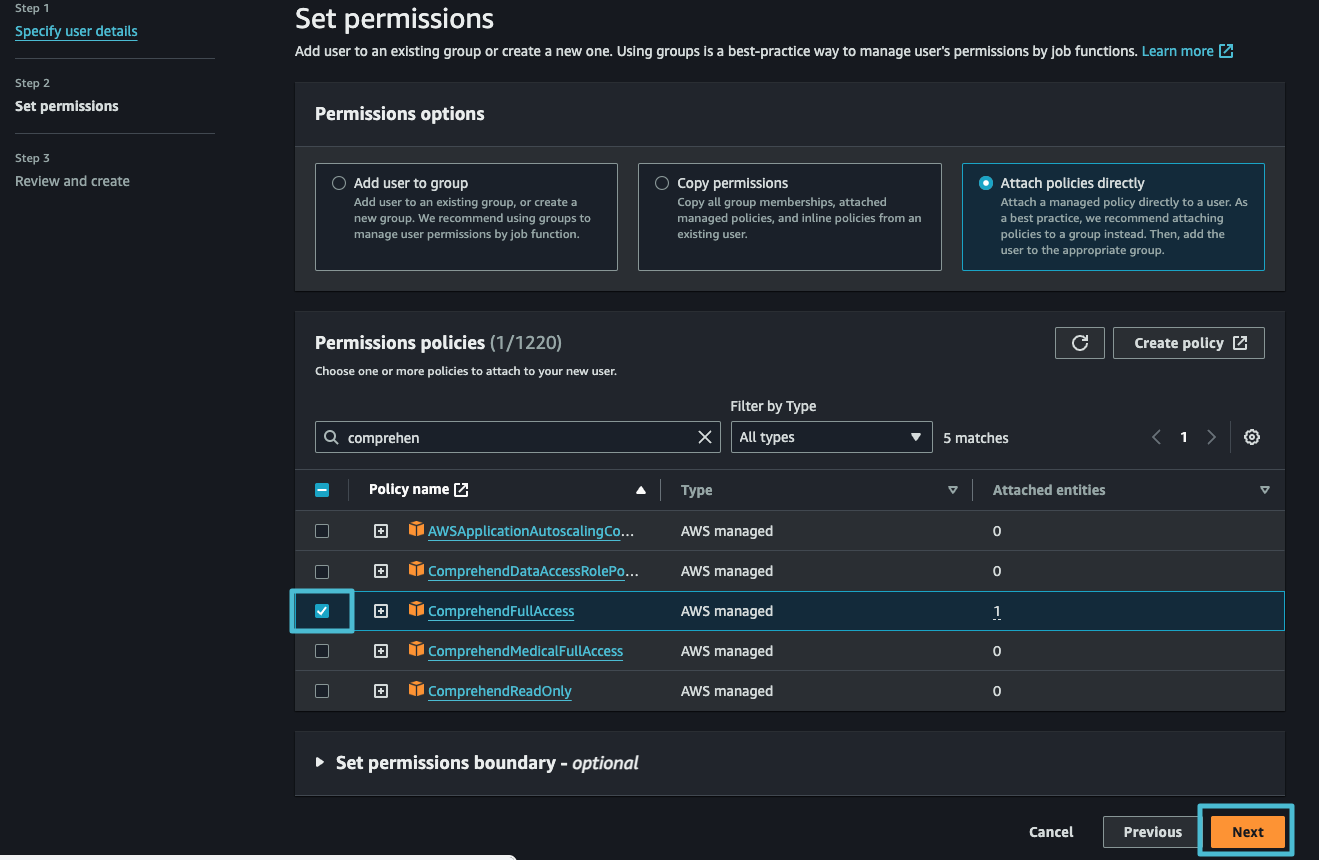The height and width of the screenshot is (860, 1319).
Task: Select the Add user to group option
Action: tap(339, 184)
